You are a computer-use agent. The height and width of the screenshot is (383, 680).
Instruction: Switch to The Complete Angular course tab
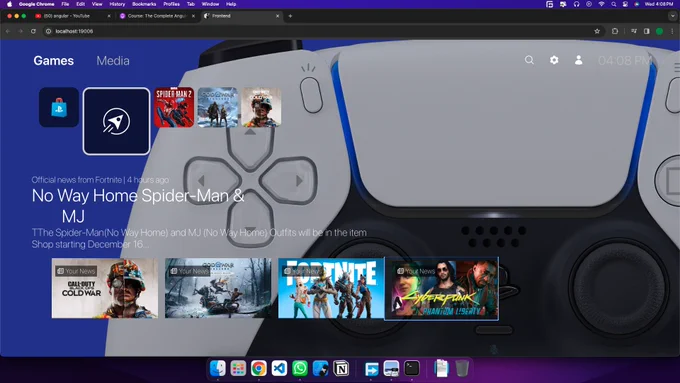pos(157,16)
